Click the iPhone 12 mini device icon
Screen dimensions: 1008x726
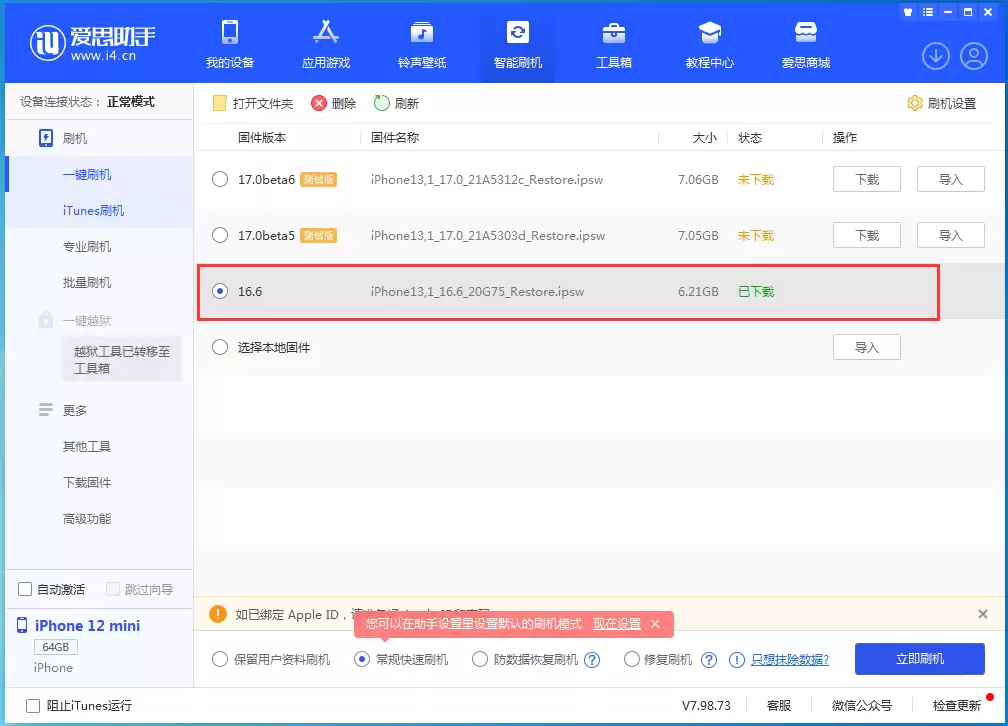tap(22, 625)
